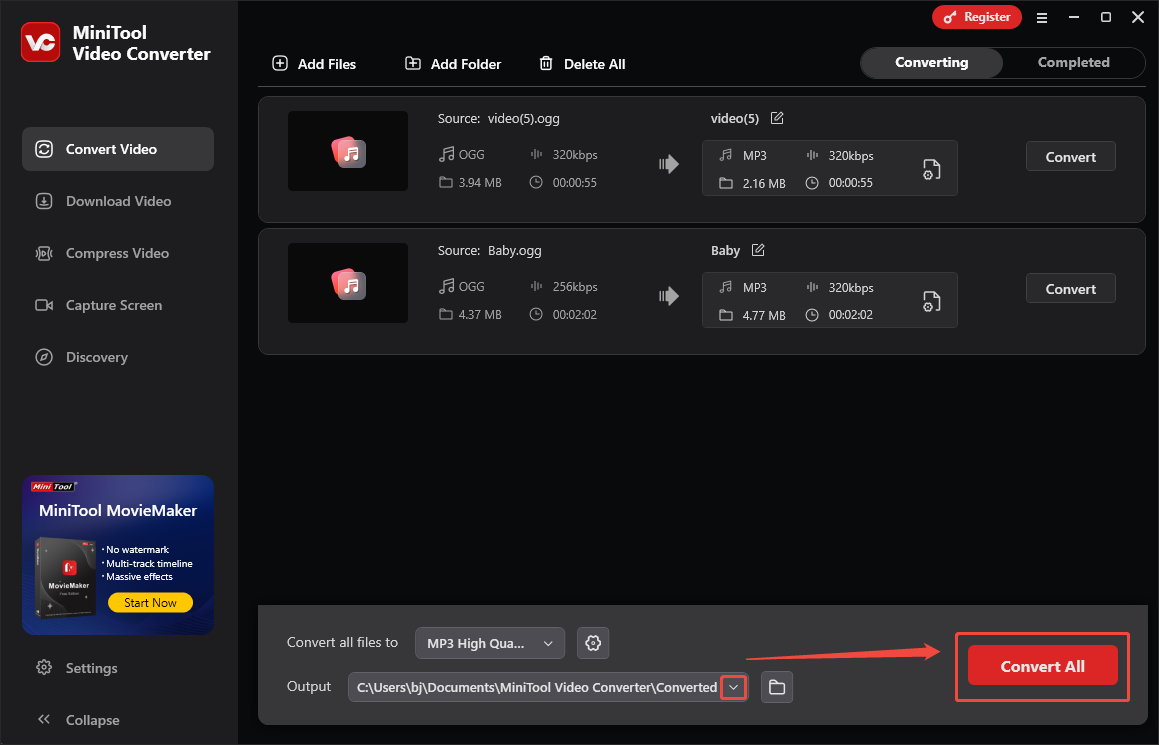Viewport: 1159px width, 745px height.
Task: Maximize the window
Action: [1106, 17]
